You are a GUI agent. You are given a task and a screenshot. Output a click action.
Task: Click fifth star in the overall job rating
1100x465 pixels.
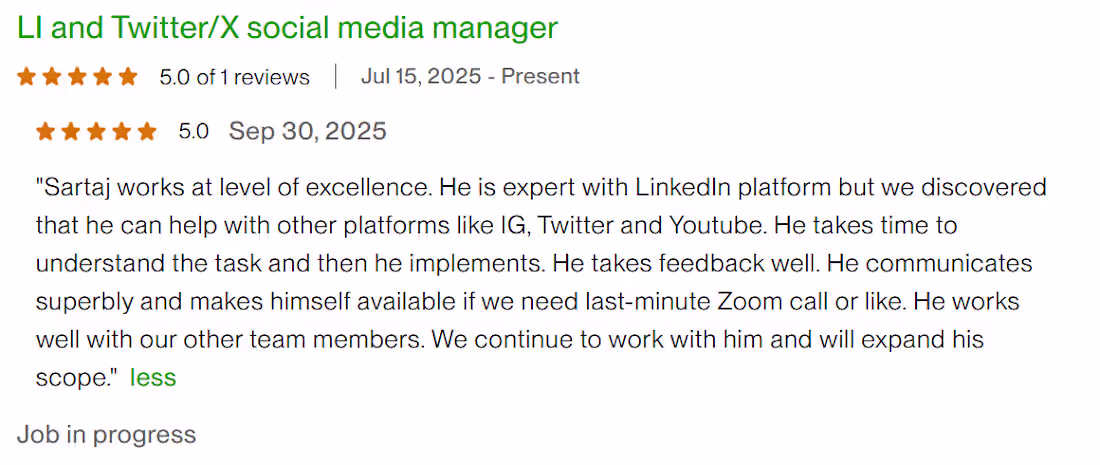tap(127, 77)
